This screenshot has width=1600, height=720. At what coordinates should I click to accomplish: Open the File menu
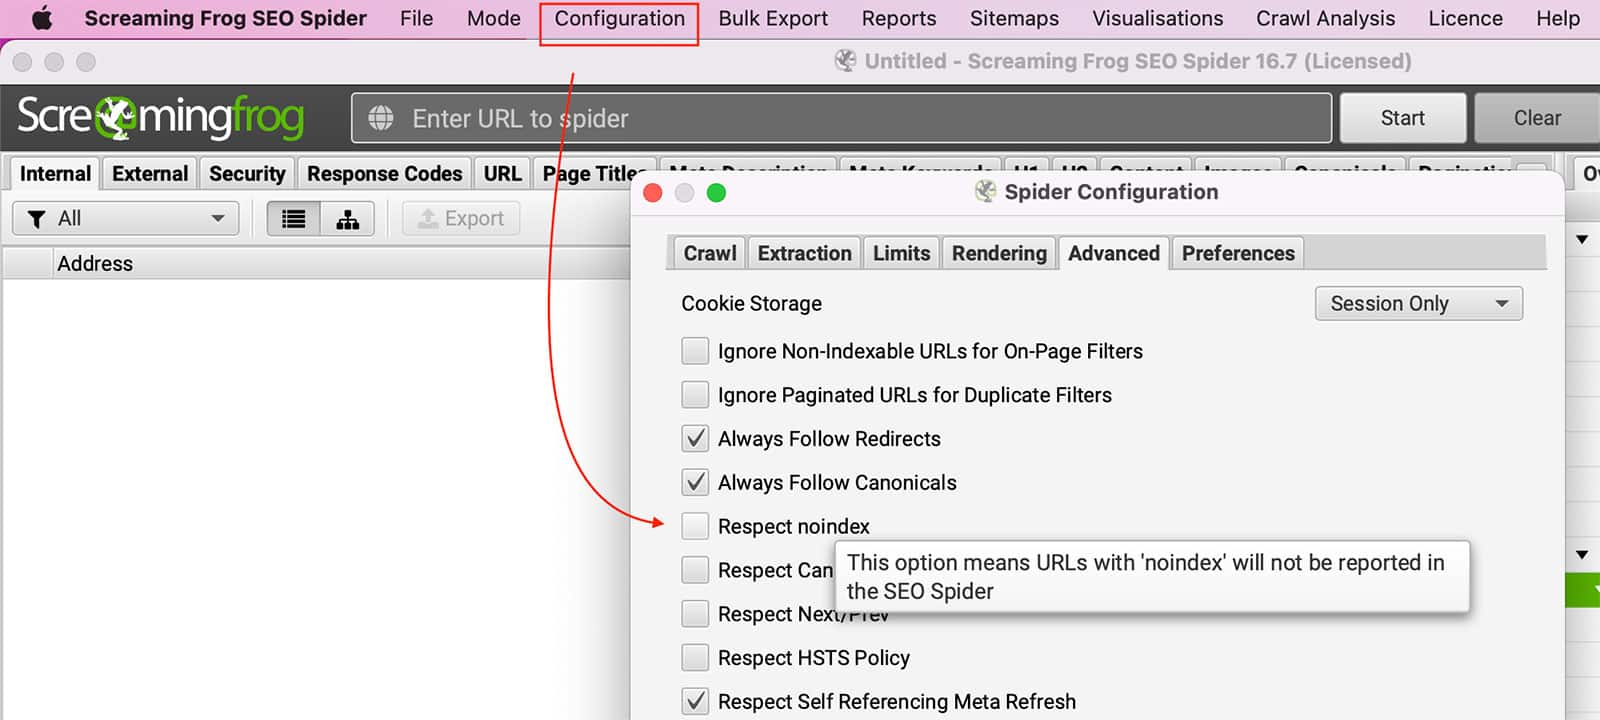(416, 19)
